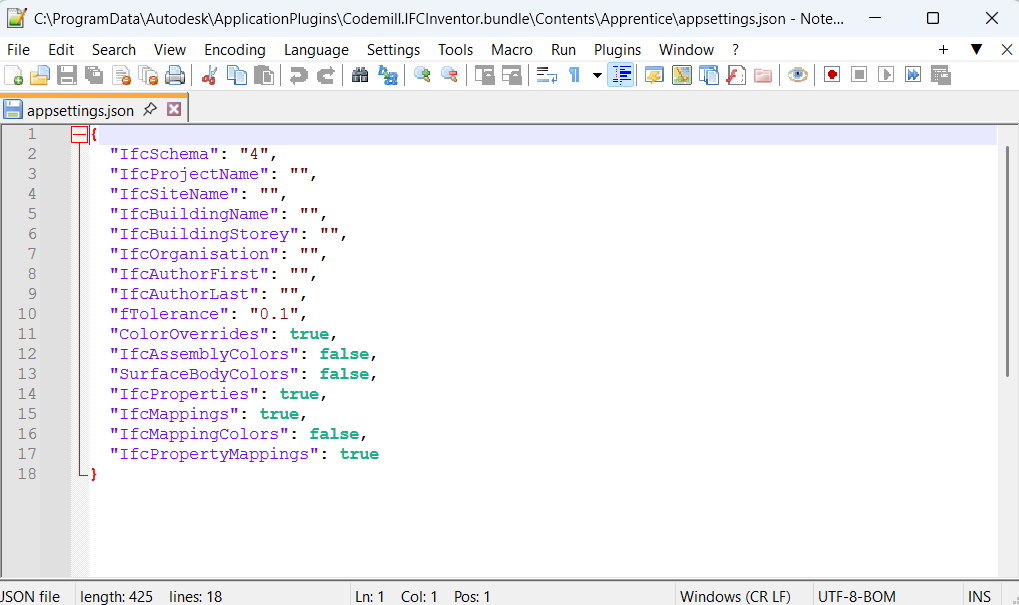The height and width of the screenshot is (605, 1019).
Task: Select the appsettings.json tab
Action: click(x=80, y=110)
